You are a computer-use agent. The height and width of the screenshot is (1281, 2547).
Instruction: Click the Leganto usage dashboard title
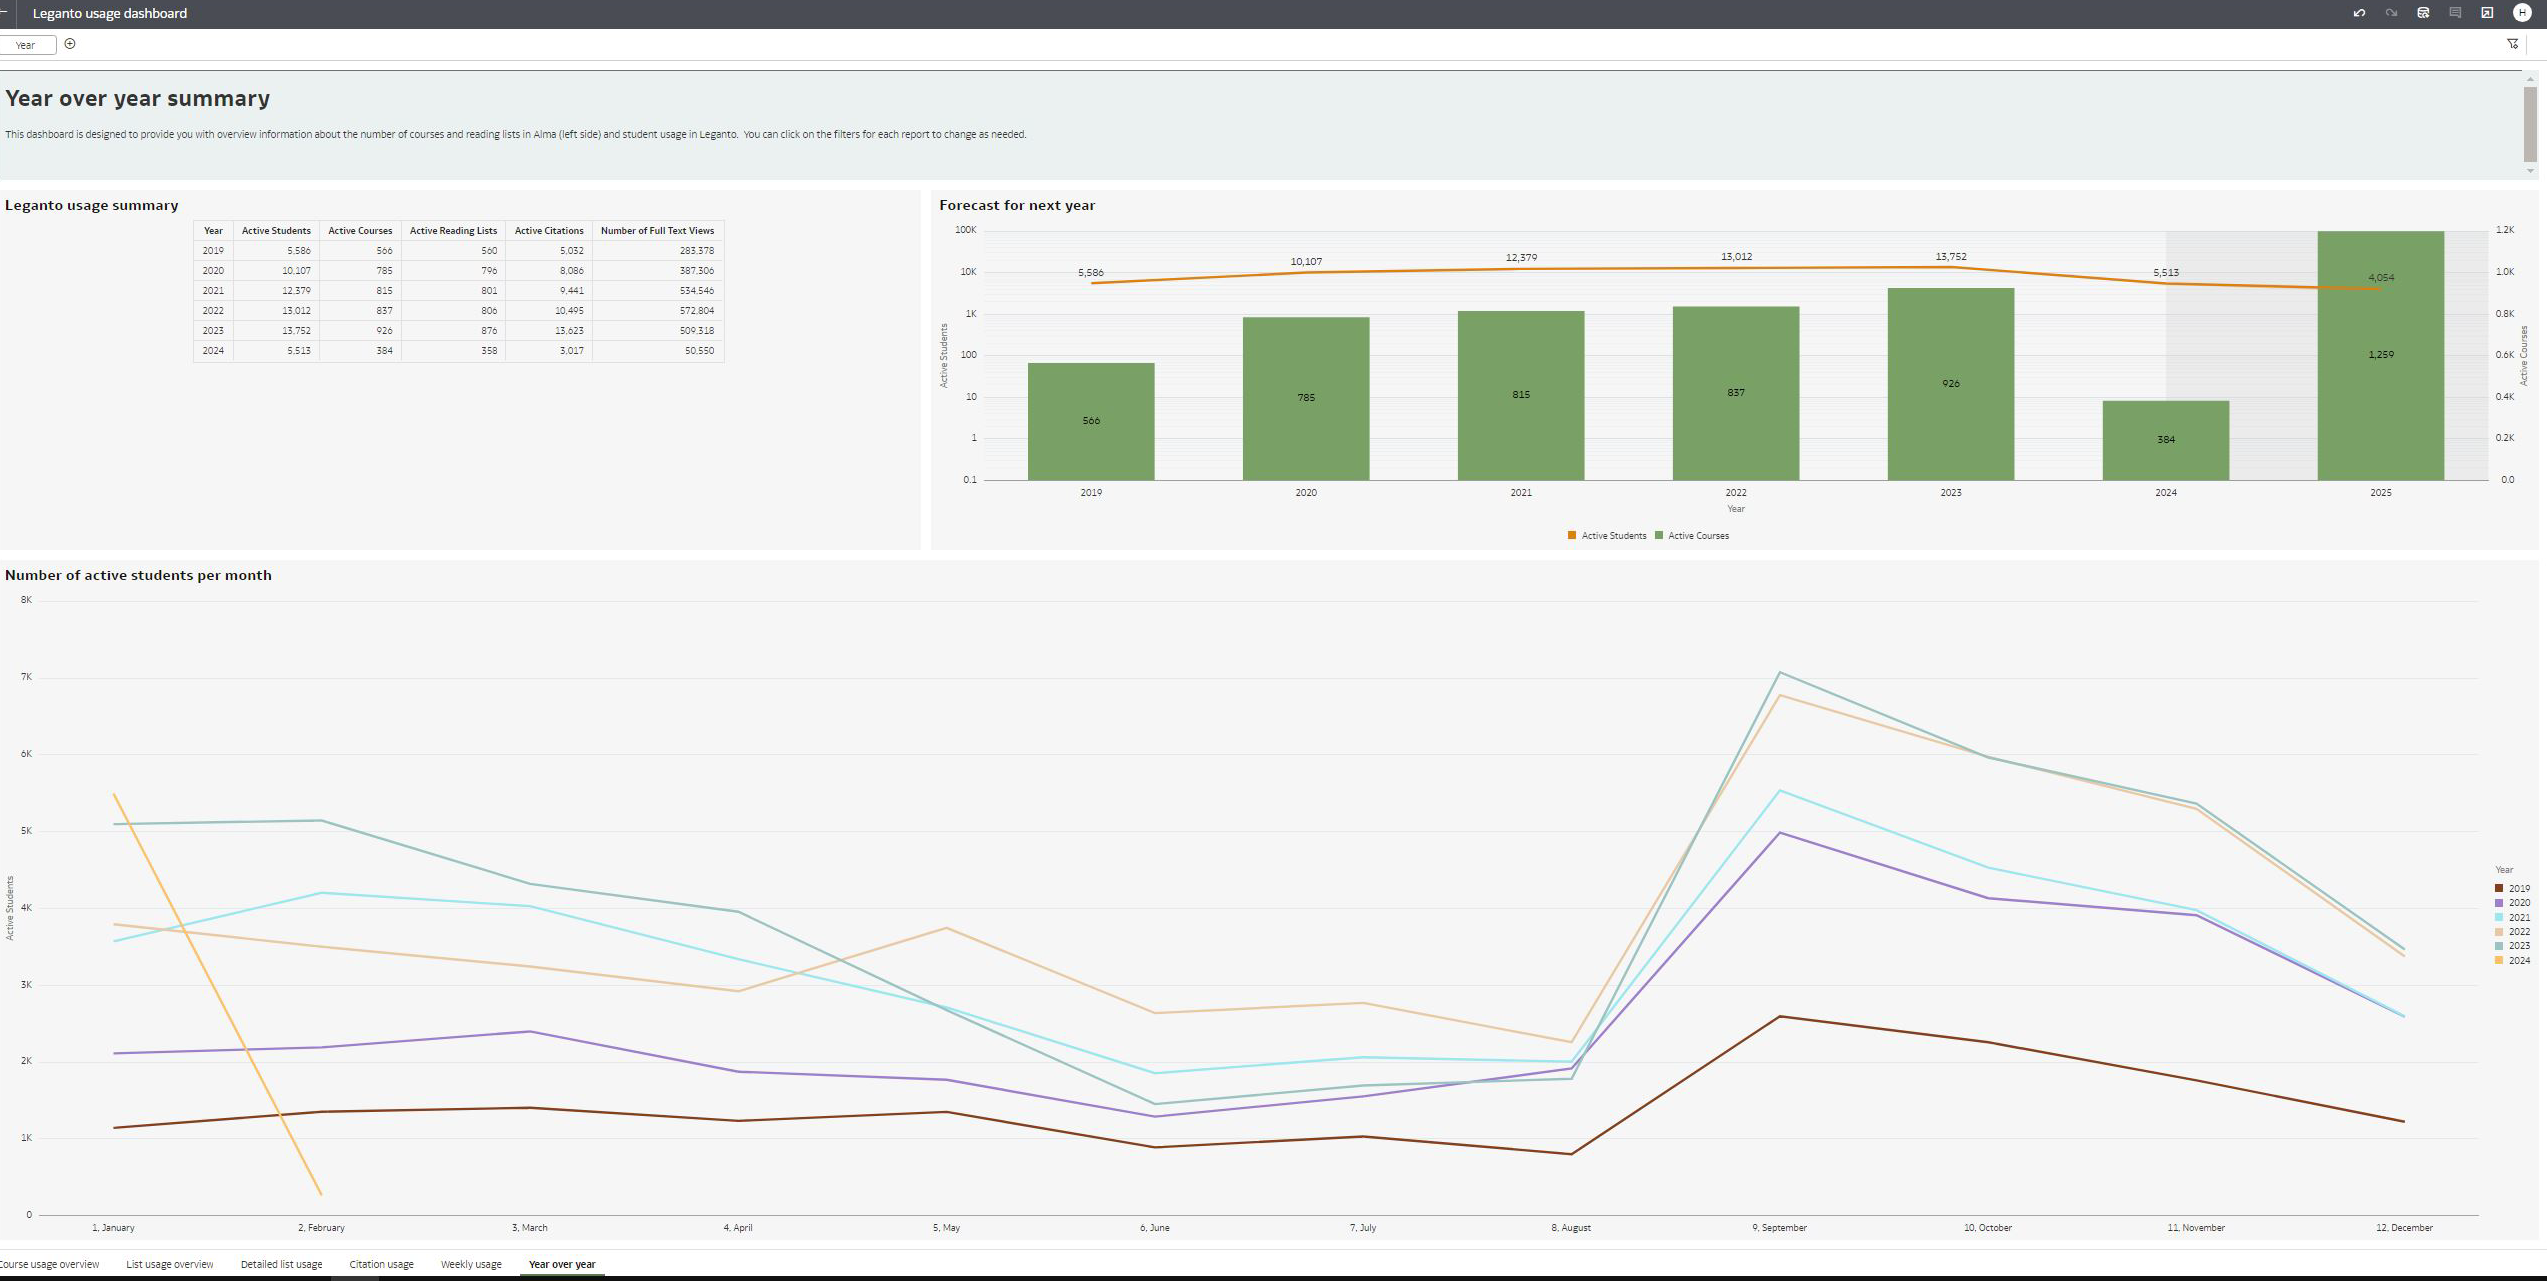pyautogui.click(x=110, y=13)
